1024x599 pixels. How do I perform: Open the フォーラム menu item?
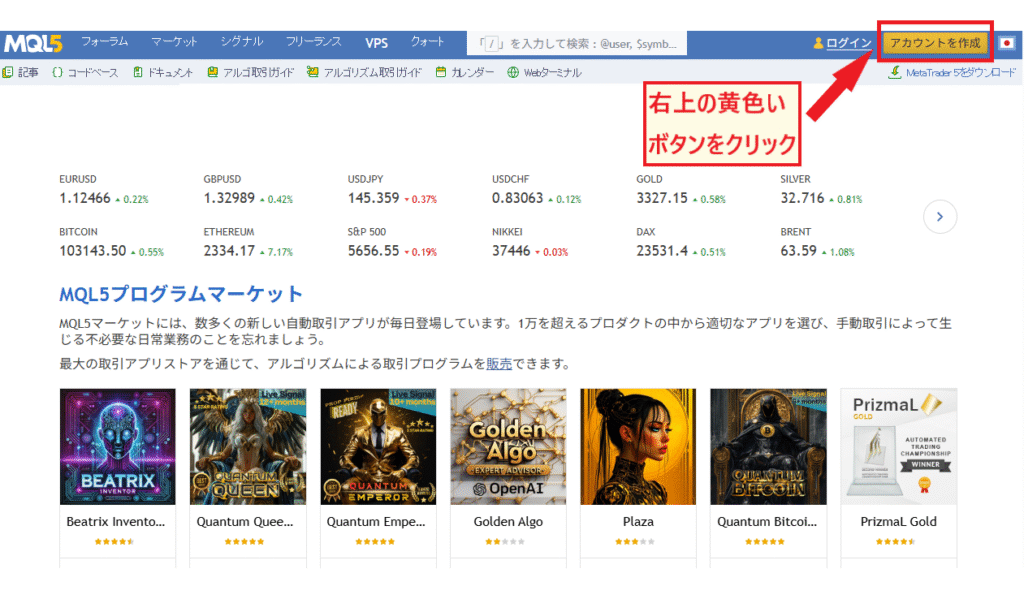click(x=104, y=42)
